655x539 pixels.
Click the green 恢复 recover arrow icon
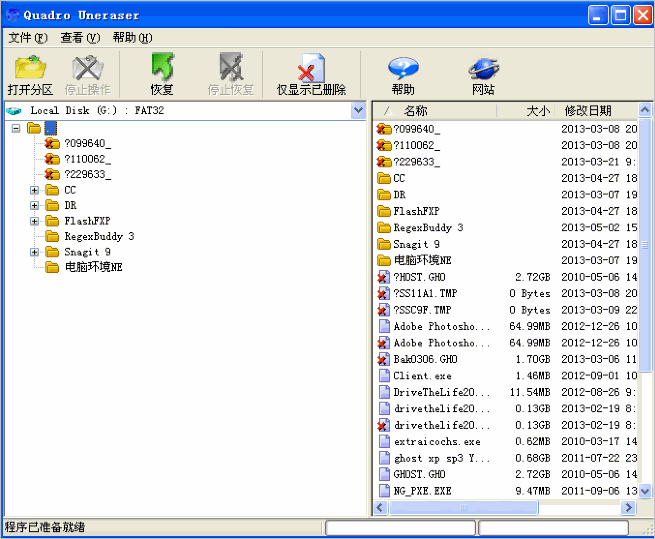[162, 66]
